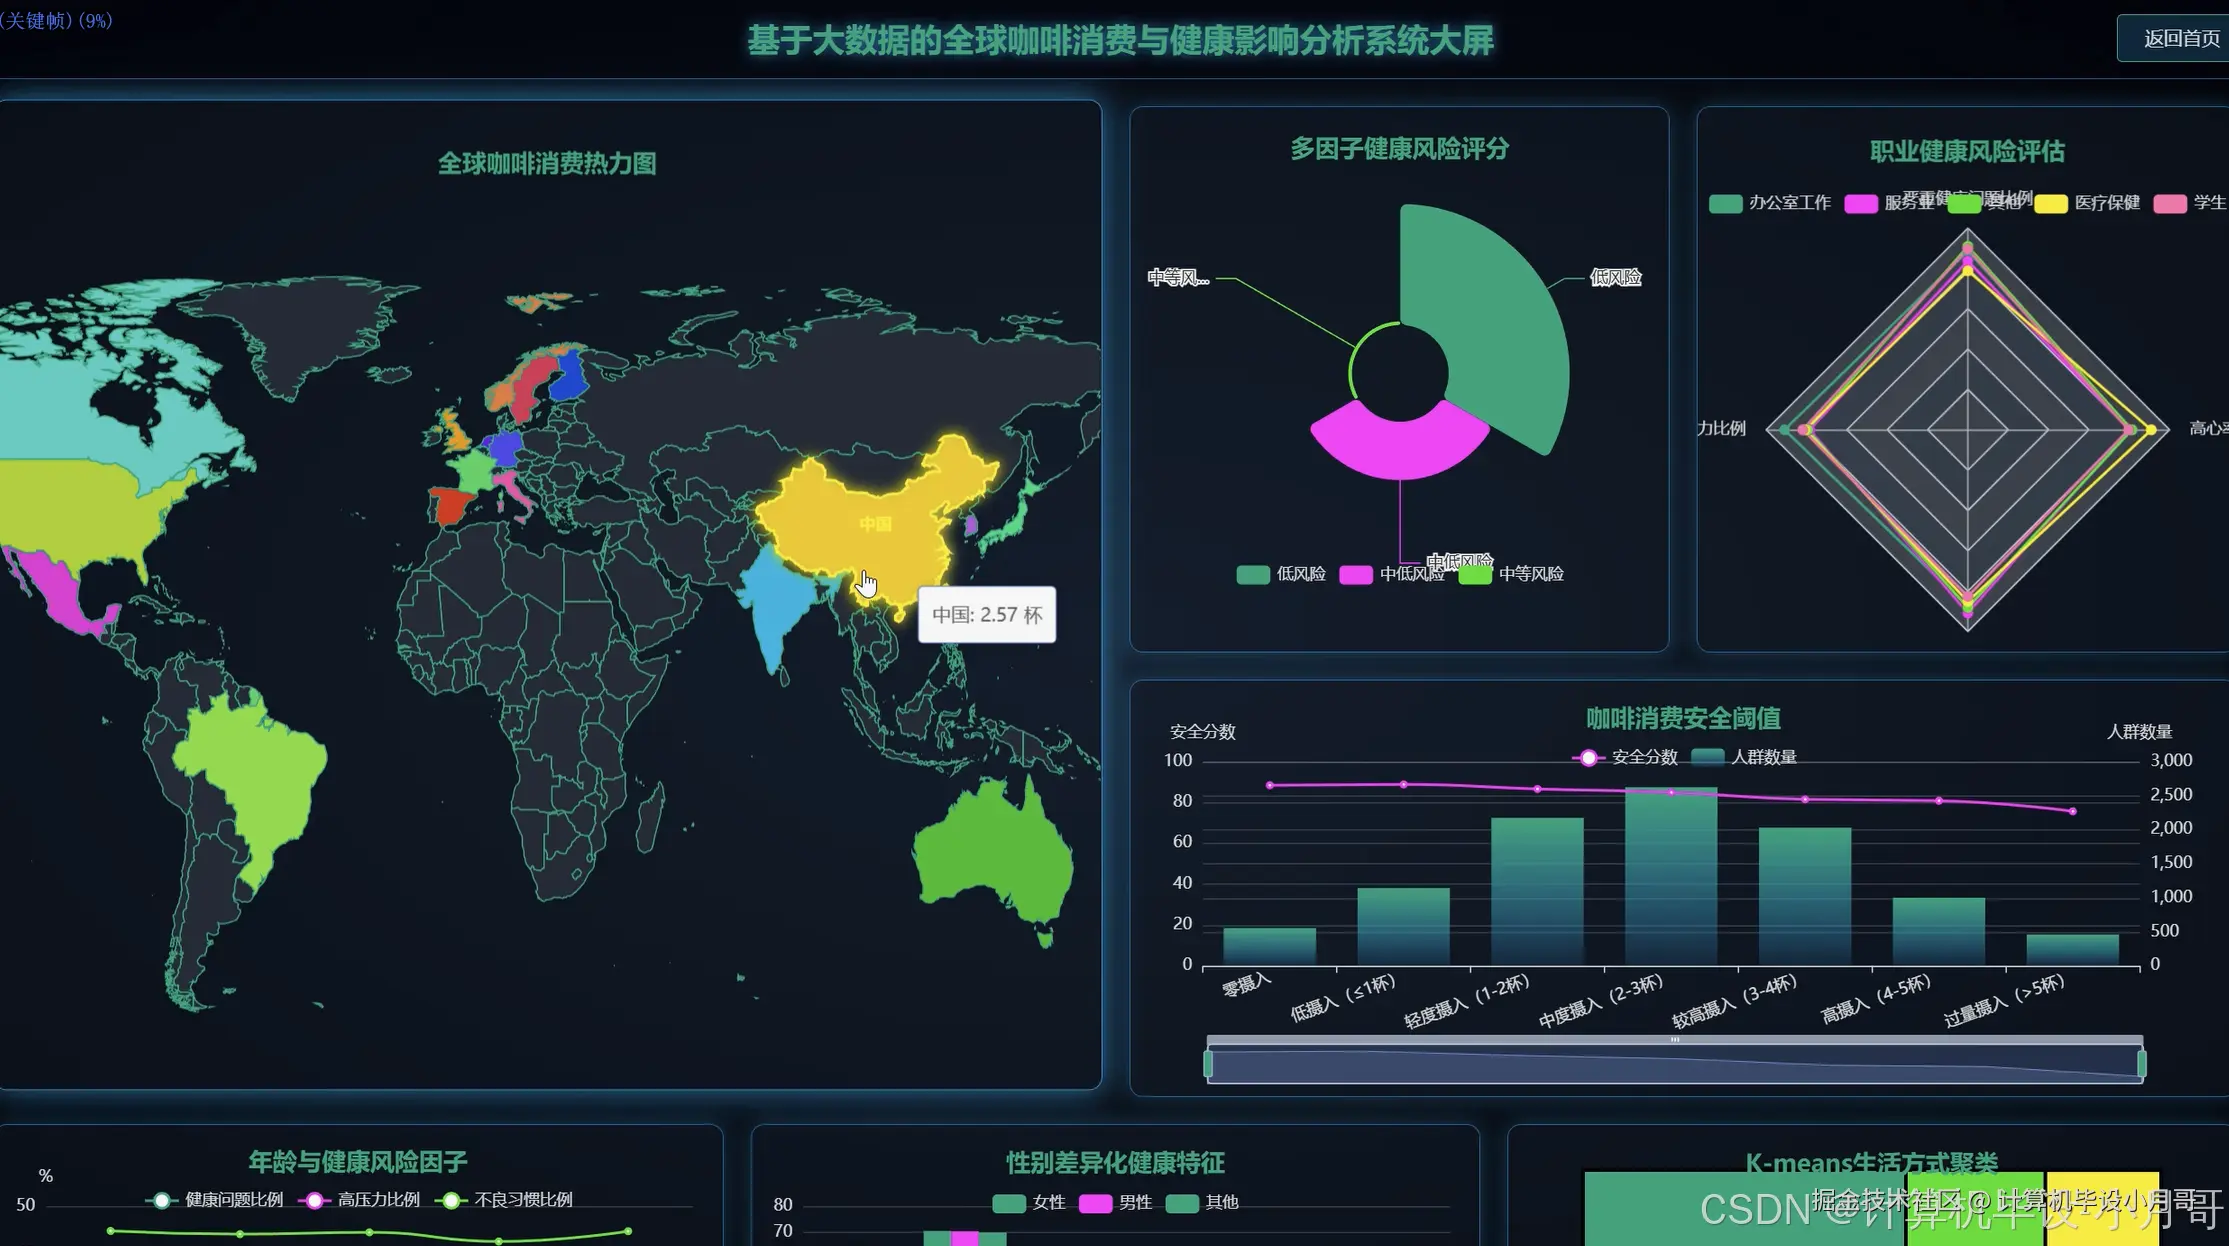Toggle 安全分数 line legend icon
This screenshot has width=2229, height=1246.
tap(1588, 757)
